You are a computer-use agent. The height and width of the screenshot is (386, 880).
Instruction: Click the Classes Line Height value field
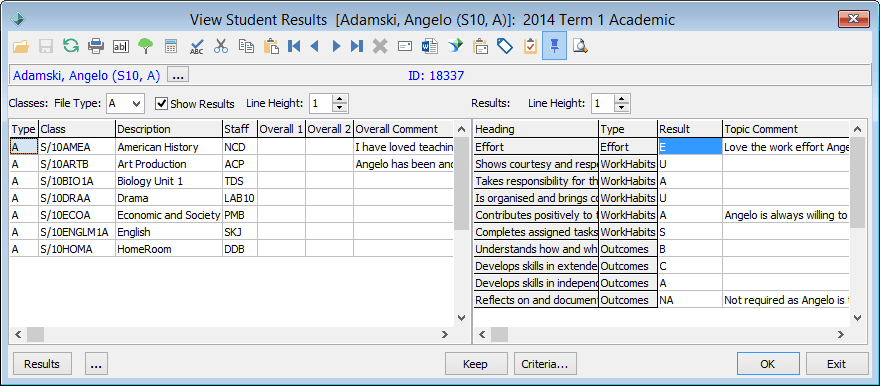point(320,103)
